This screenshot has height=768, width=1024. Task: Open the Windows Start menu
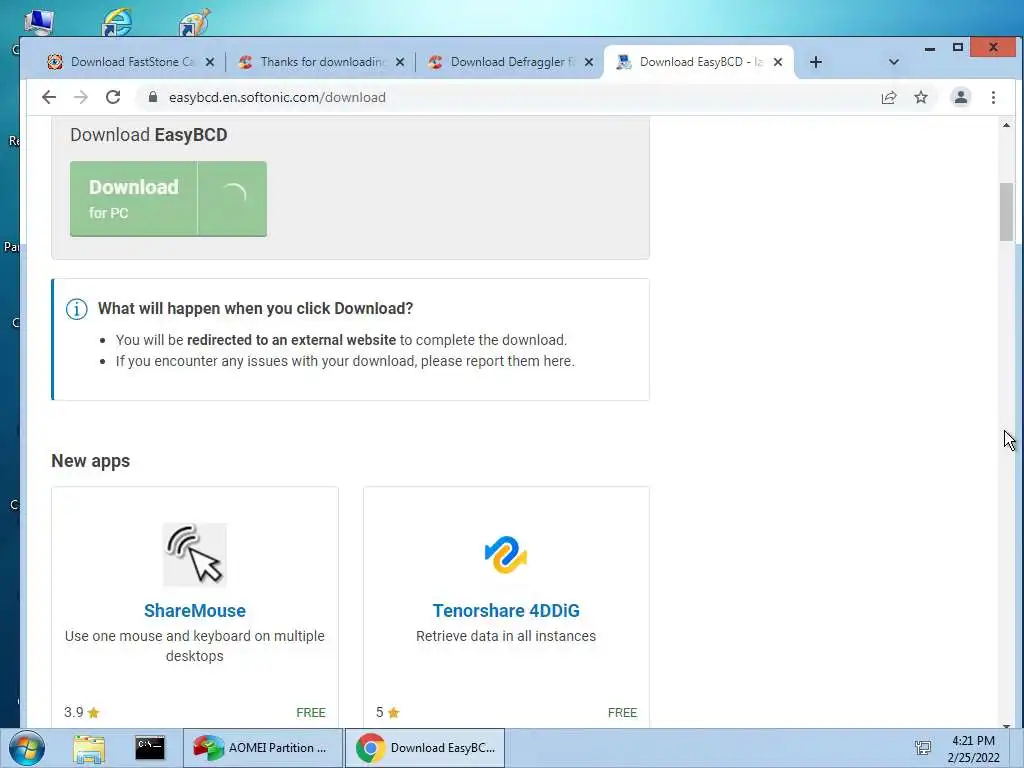(27, 748)
